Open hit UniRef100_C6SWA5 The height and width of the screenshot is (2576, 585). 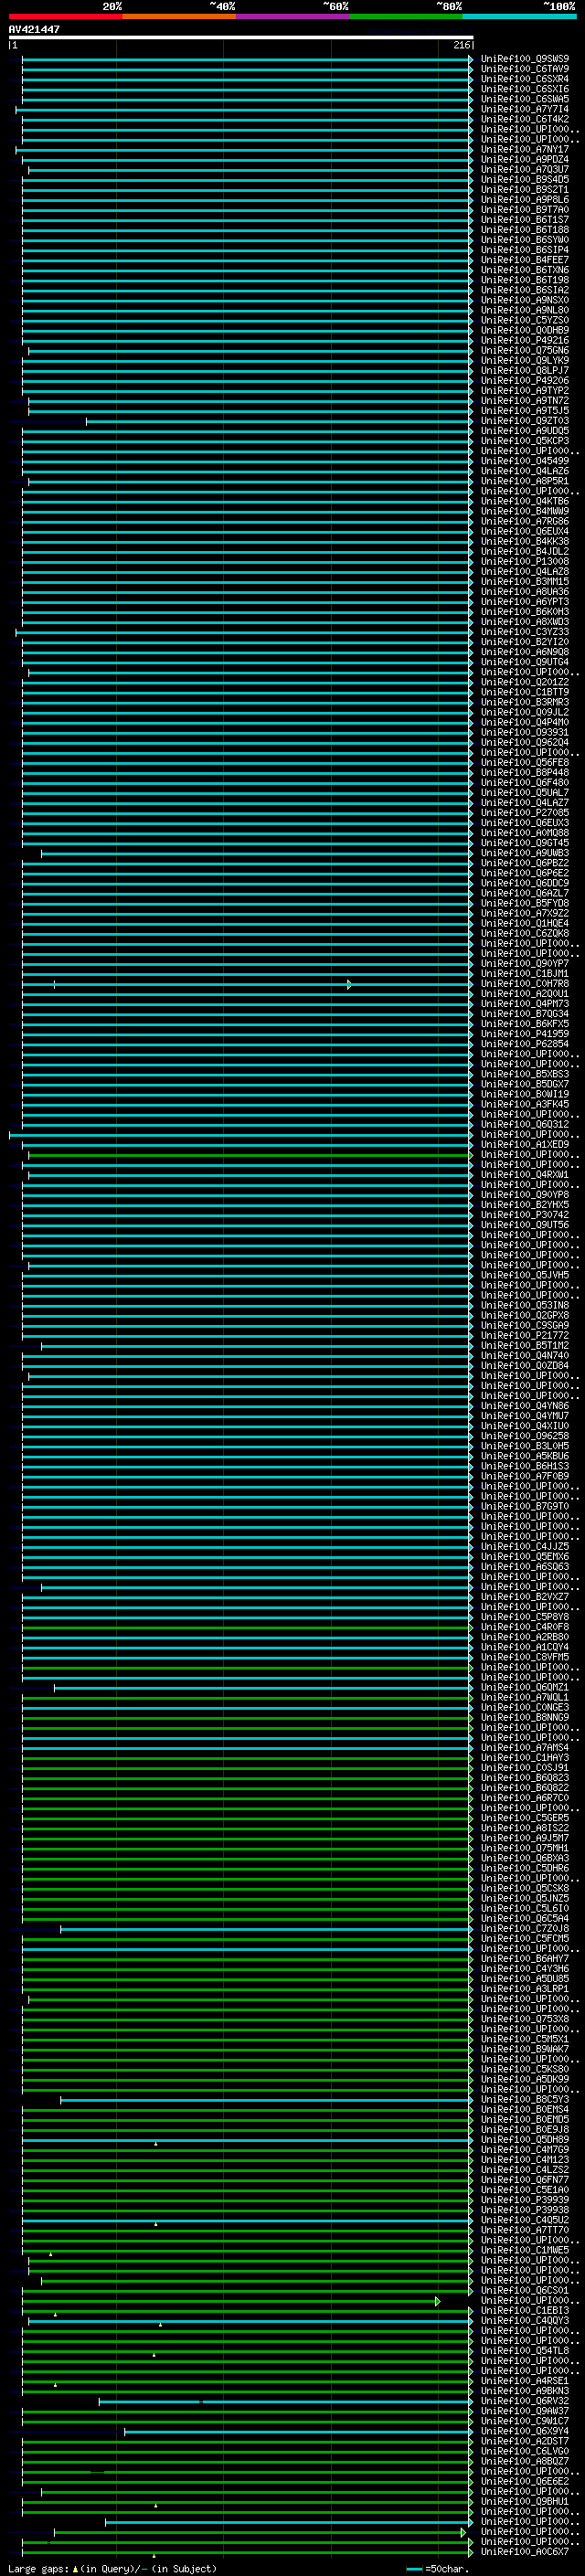coord(525,99)
